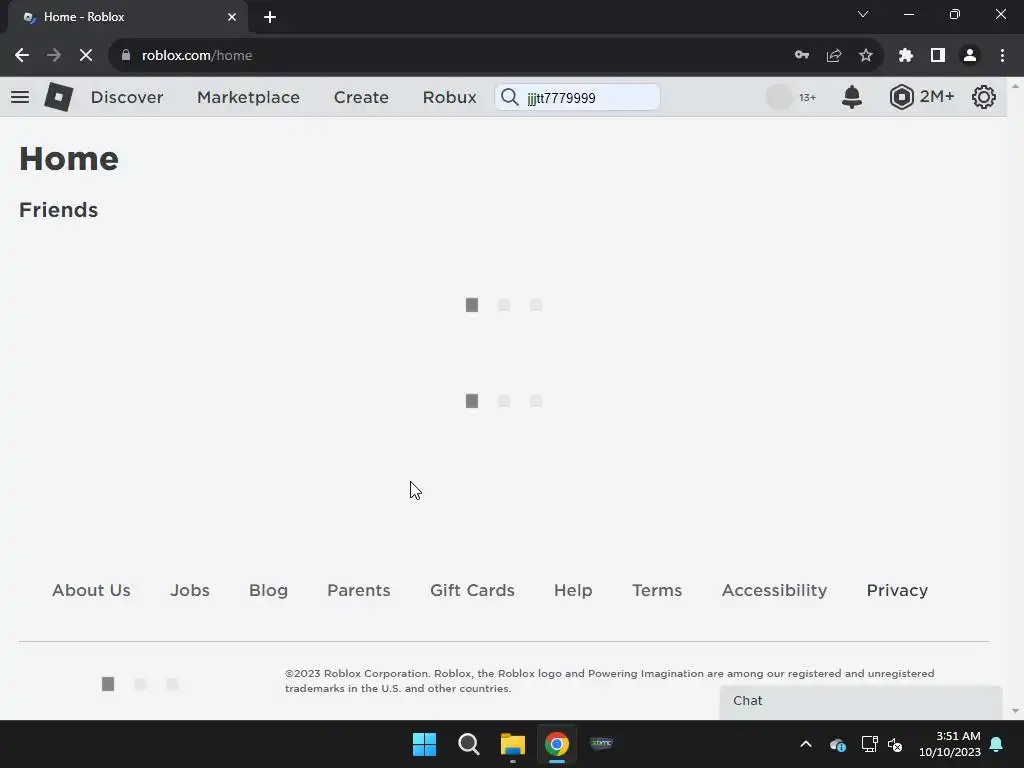Open the Robux page
This screenshot has height=768, width=1024.
pos(449,97)
